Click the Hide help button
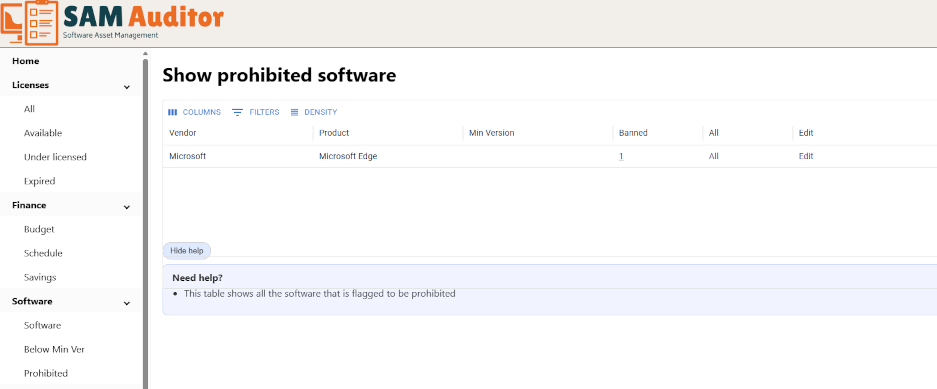Viewport: 937px width, 389px height. [x=186, y=251]
